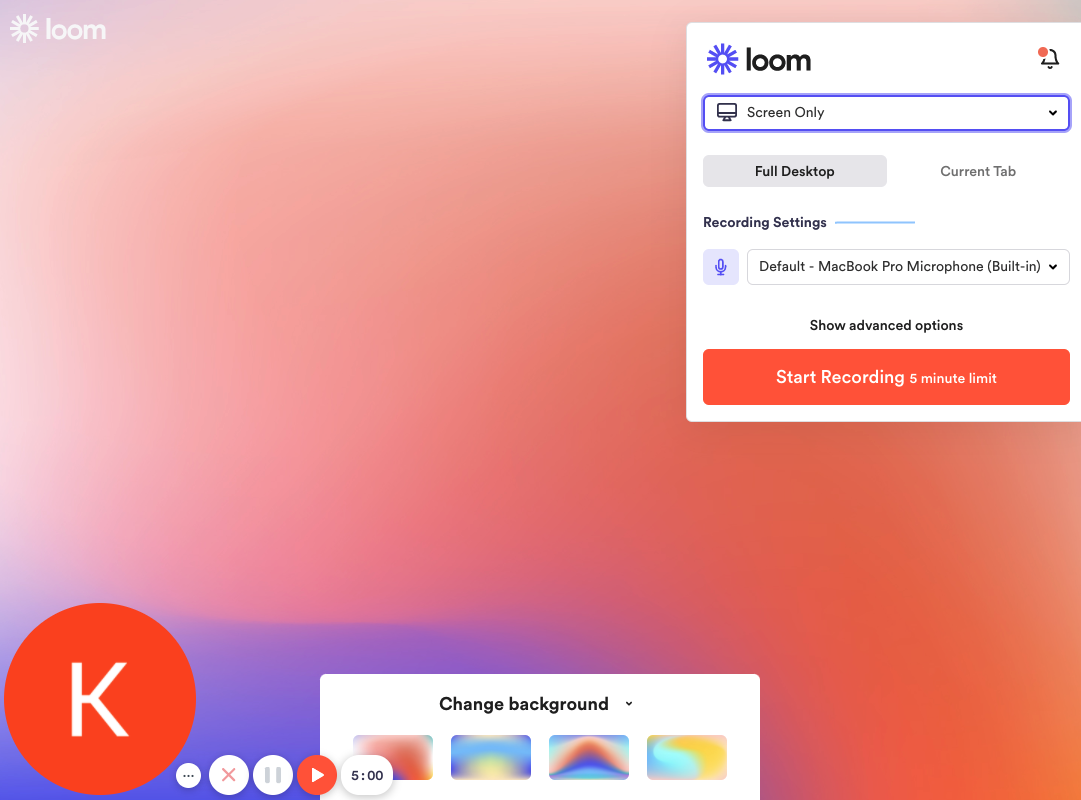Click the pause recording control
Screen dimensions: 1081x800
point(273,775)
